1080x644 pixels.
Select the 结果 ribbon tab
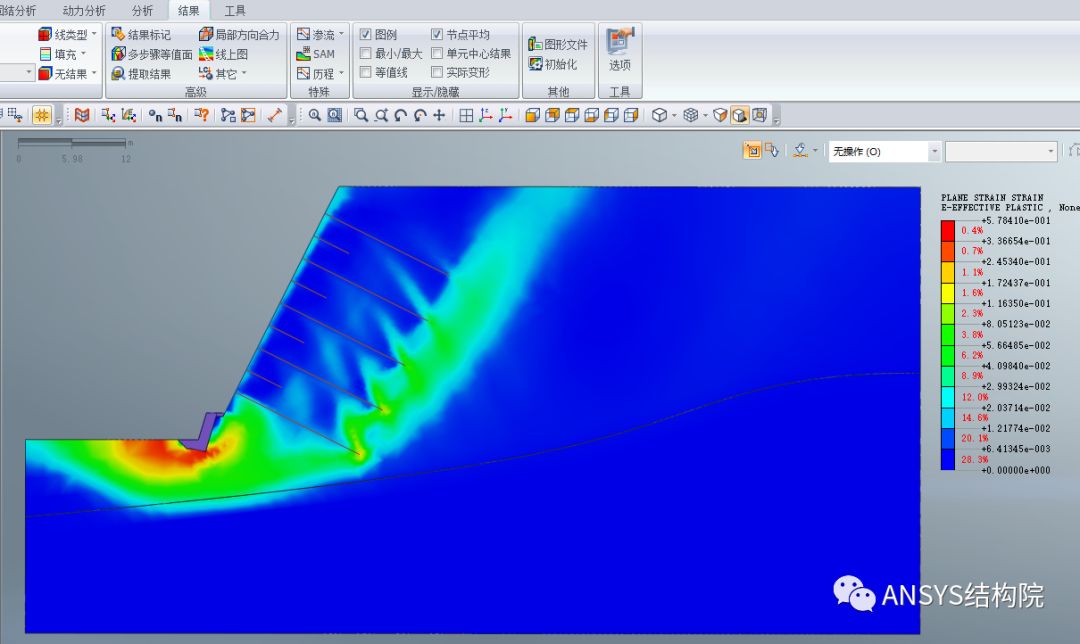click(x=189, y=10)
